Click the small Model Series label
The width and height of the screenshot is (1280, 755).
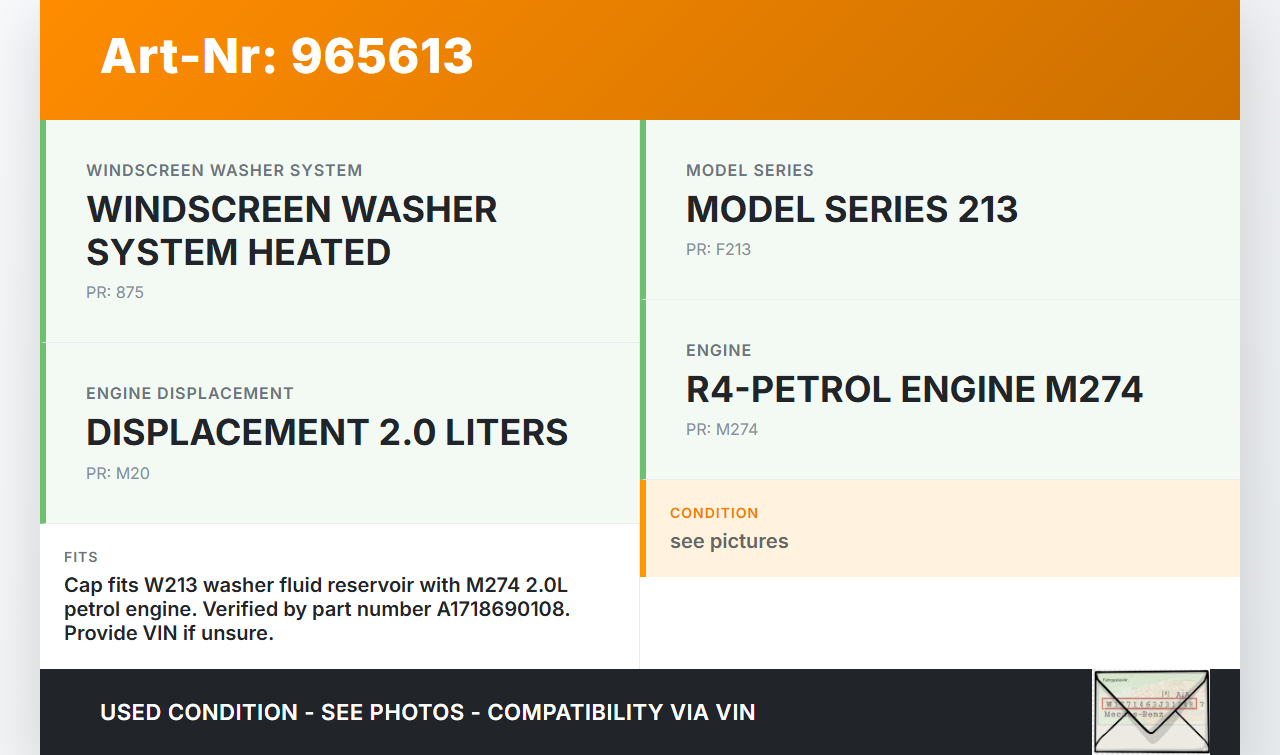tap(749, 171)
